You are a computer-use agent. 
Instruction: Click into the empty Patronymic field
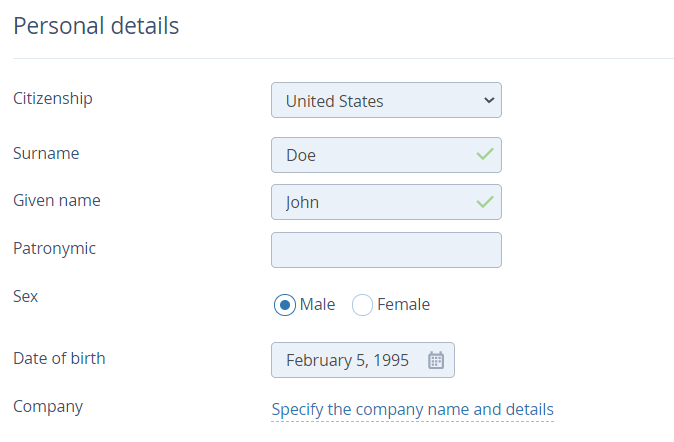click(386, 250)
